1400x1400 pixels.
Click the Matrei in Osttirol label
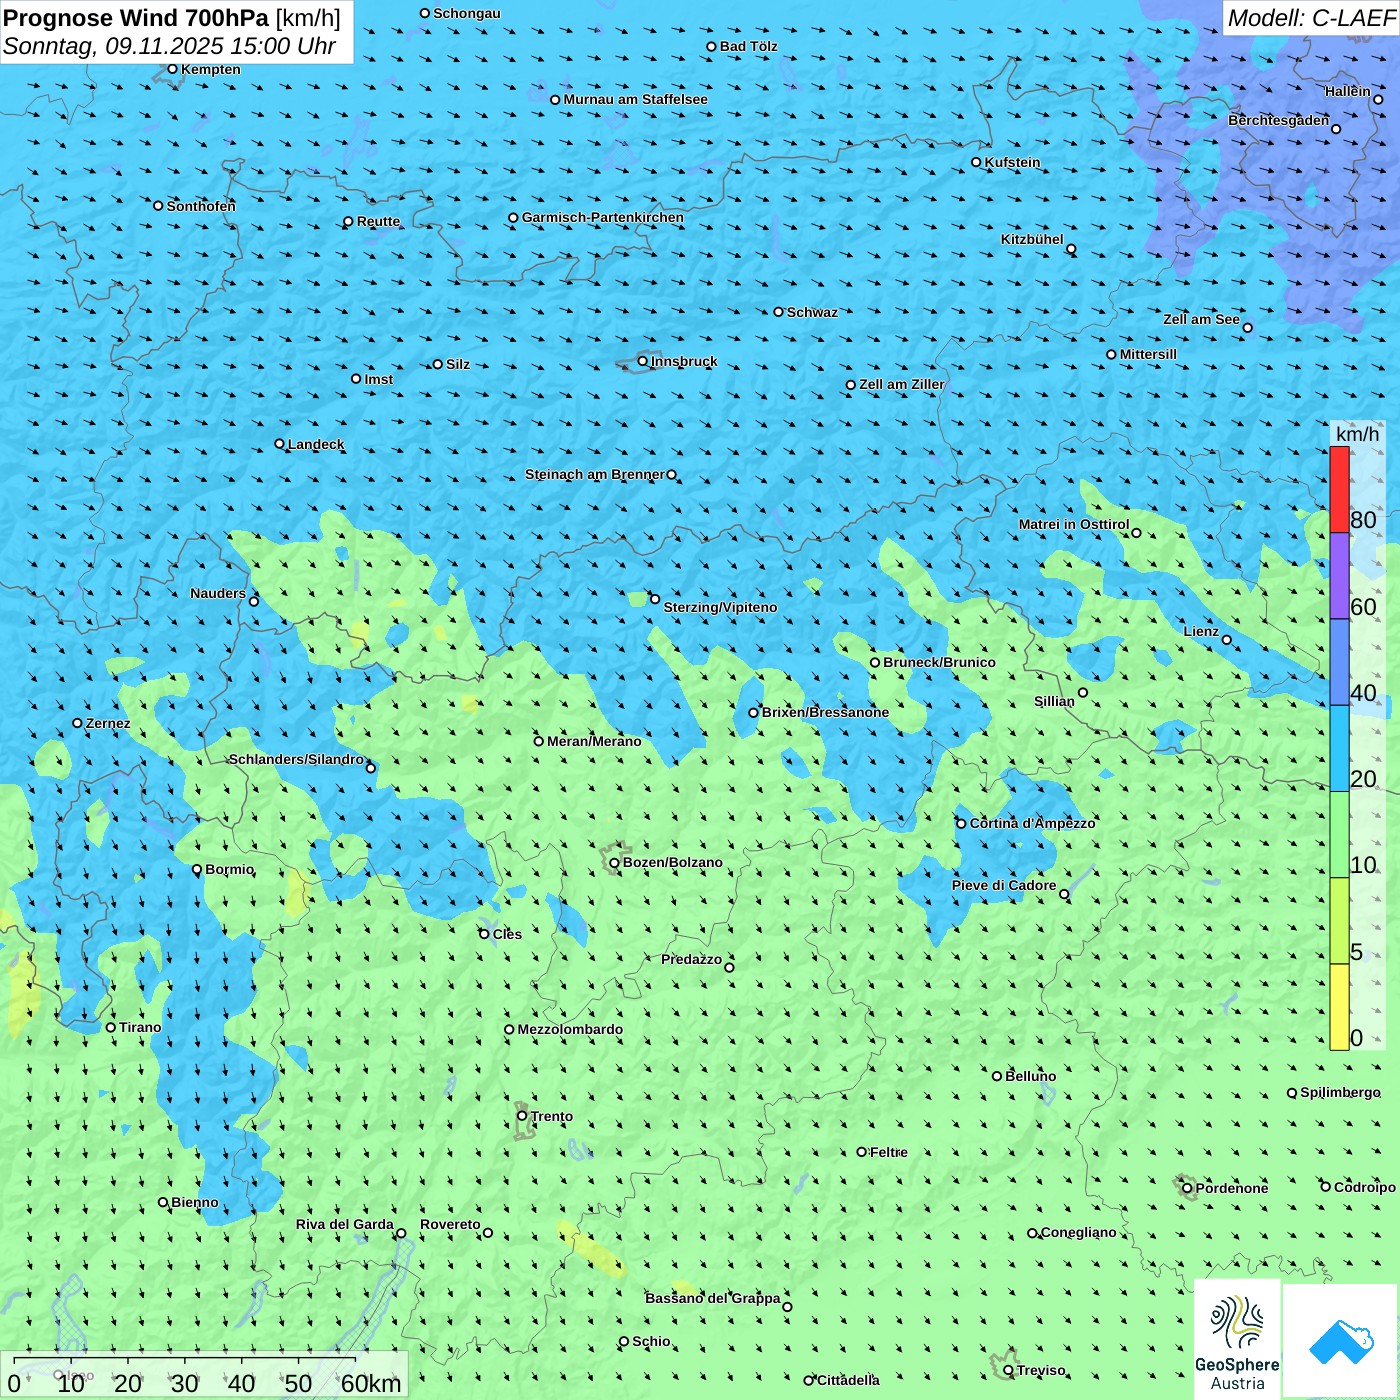tap(1074, 524)
